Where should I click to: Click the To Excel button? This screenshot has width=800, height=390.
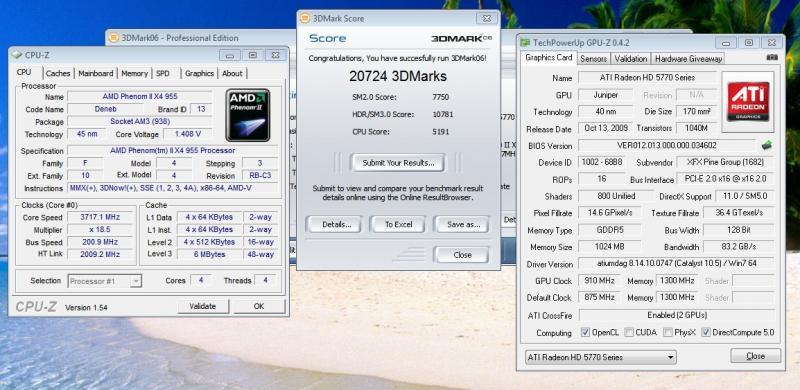(398, 225)
